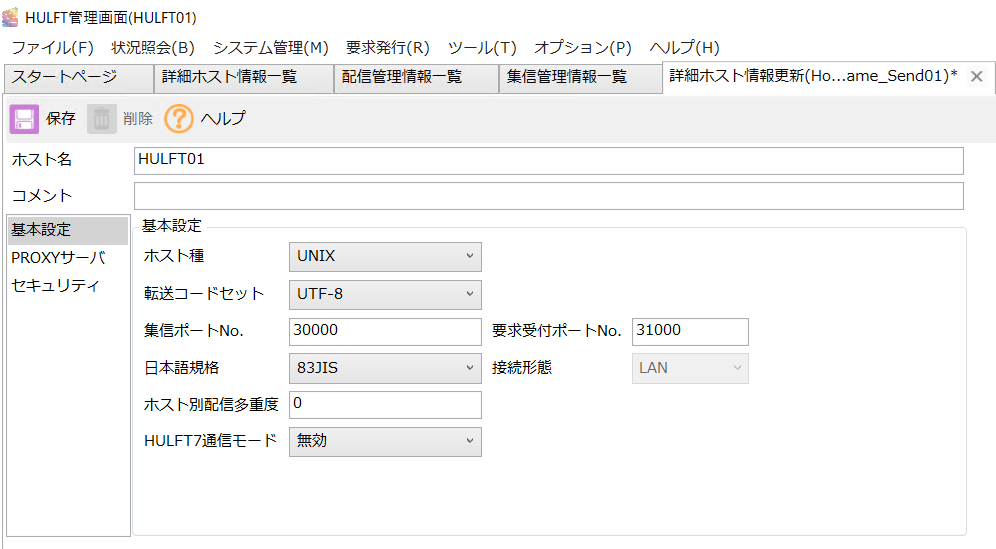Click the disabled 接続形態 LAN dropdown
This screenshot has width=996, height=549.
pos(690,369)
